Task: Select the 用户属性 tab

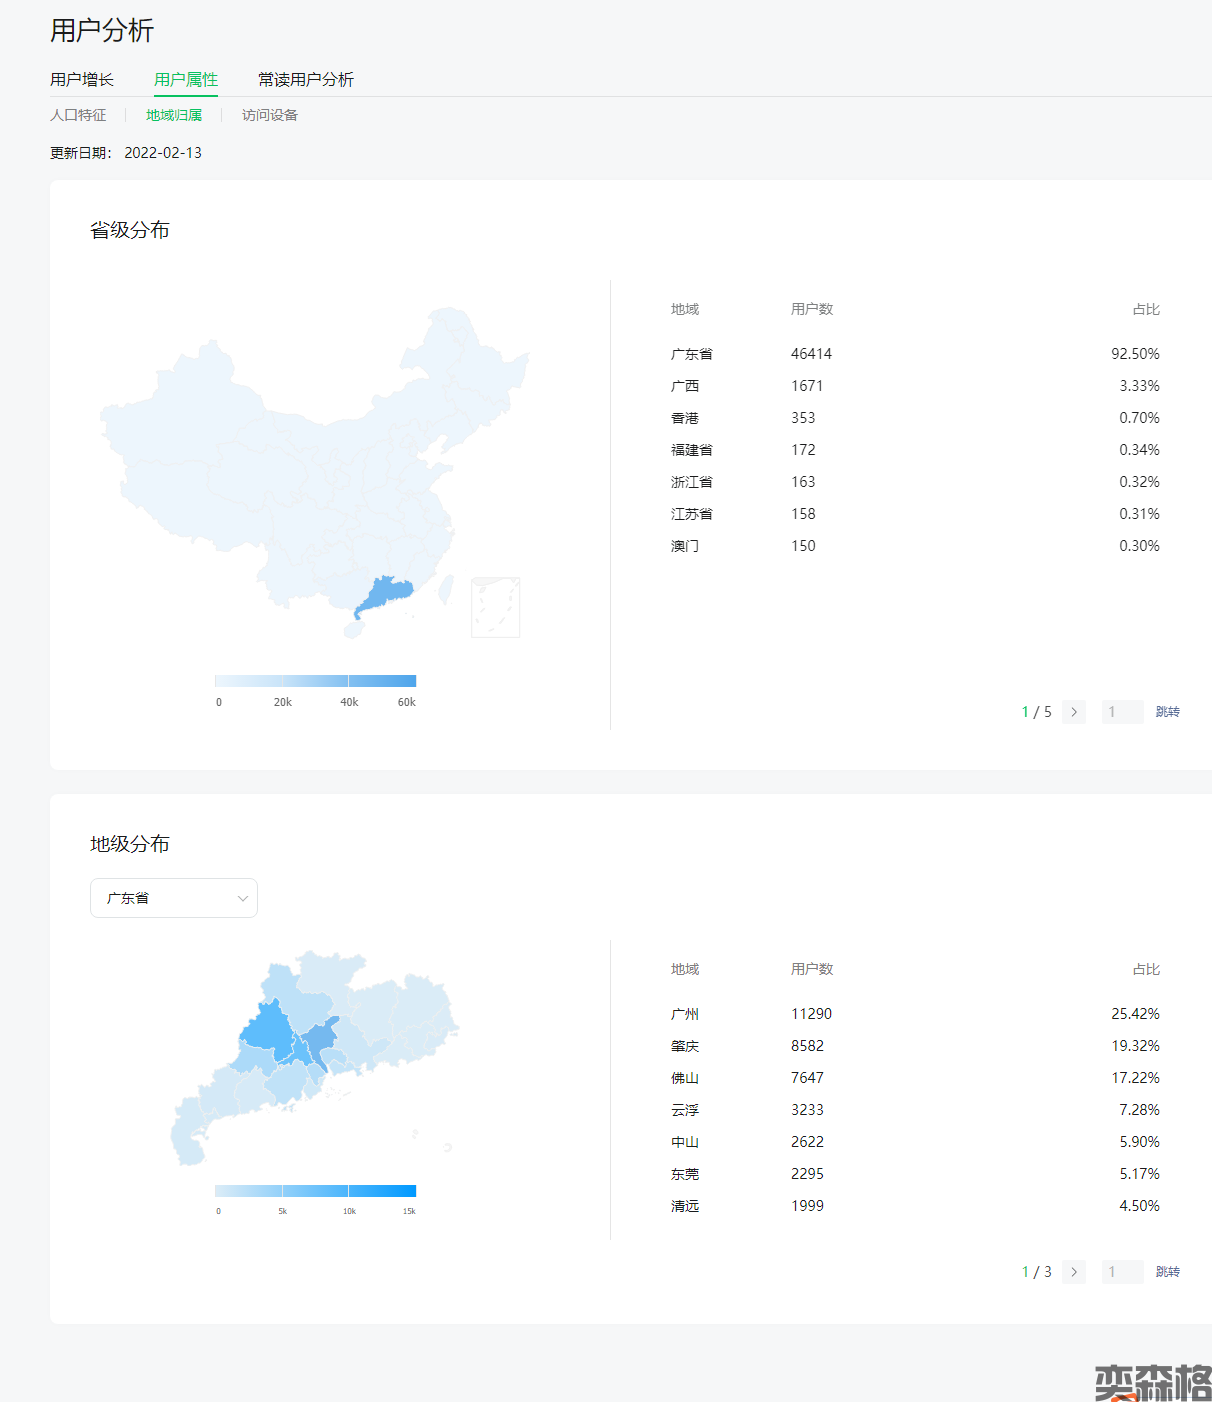Action: 186,80
